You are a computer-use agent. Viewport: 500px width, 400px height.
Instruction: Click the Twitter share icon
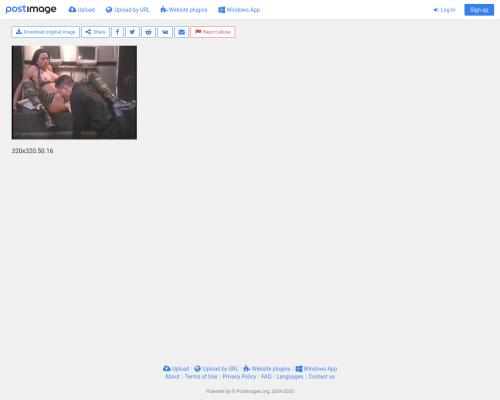(x=132, y=32)
